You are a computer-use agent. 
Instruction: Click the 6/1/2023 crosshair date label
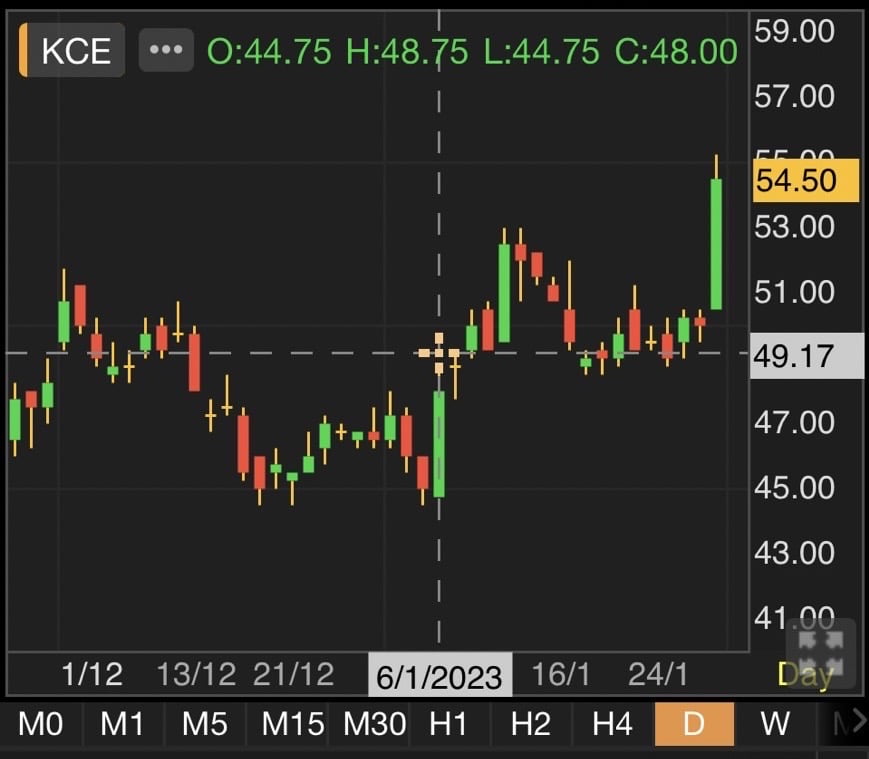pos(440,677)
